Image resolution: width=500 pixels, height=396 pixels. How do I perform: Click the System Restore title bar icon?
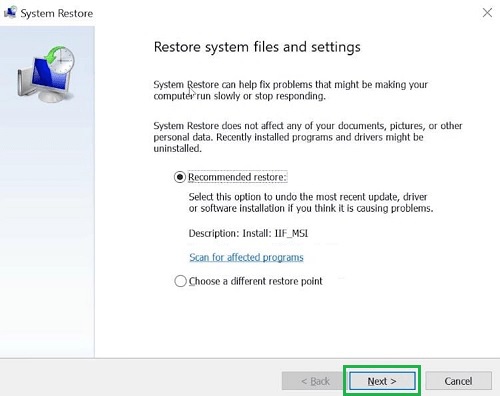(10, 13)
